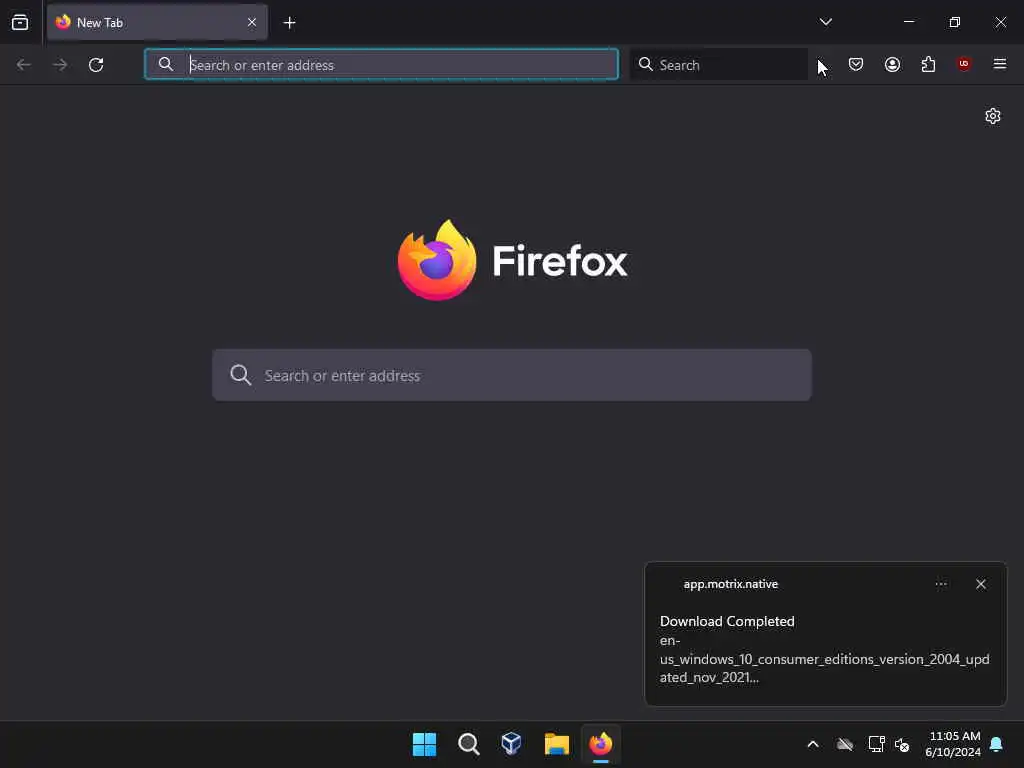The image size is (1024, 768).
Task: Focus the top address bar field
Action: pos(381,64)
